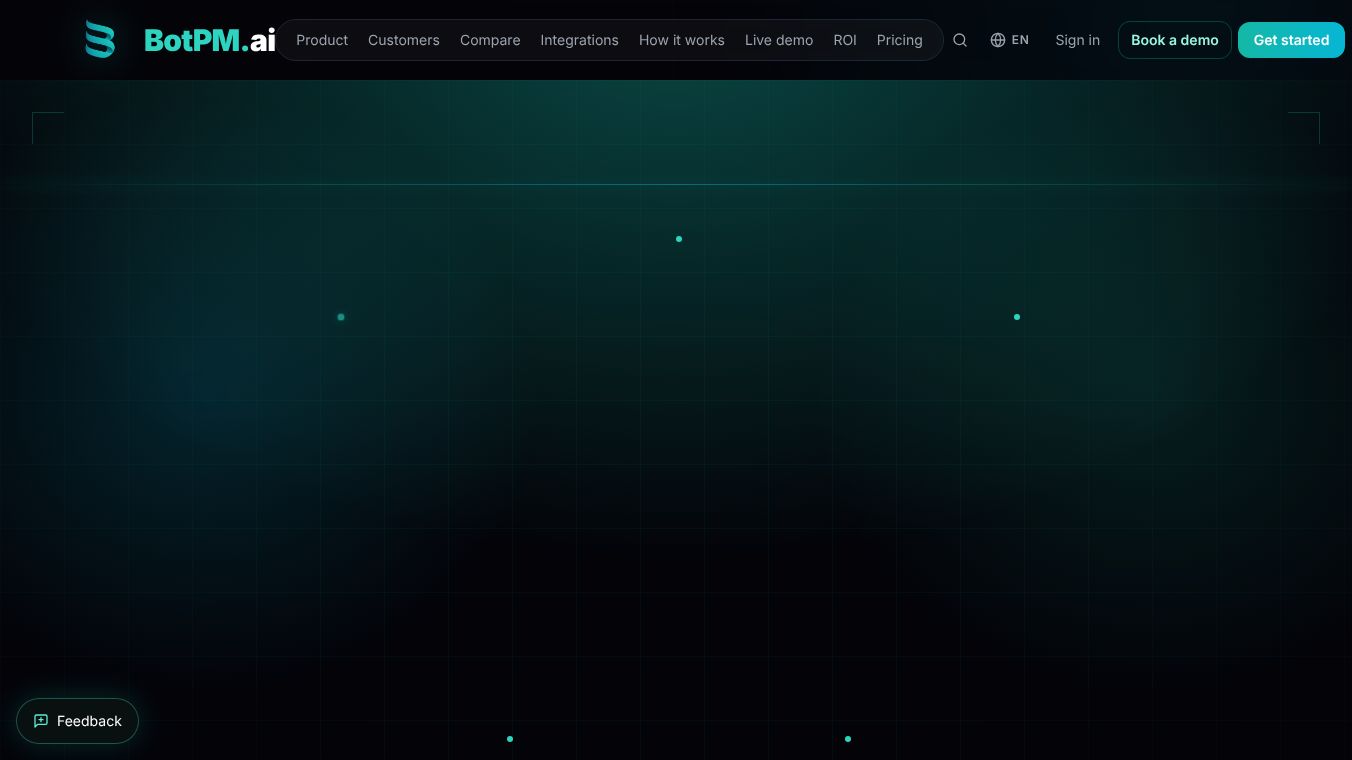
Task: Open the search magnifier icon
Action: pos(960,40)
